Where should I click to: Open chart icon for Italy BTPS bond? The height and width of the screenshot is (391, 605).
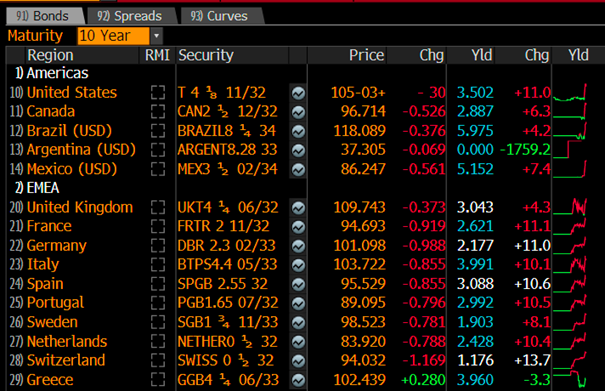coord(298,265)
